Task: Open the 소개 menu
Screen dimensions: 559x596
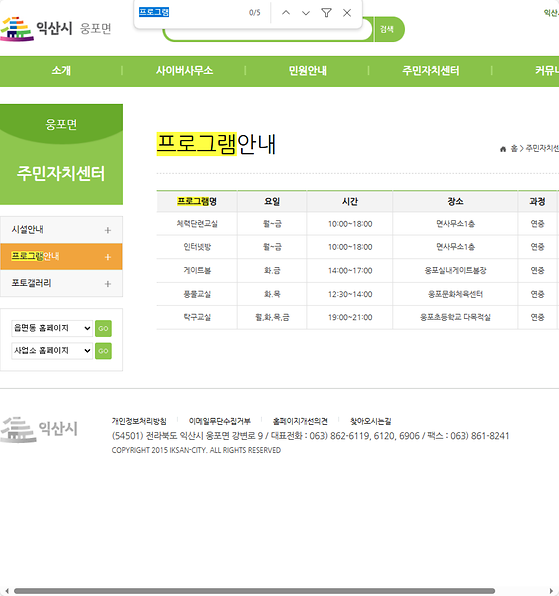Action: pyautogui.click(x=61, y=71)
